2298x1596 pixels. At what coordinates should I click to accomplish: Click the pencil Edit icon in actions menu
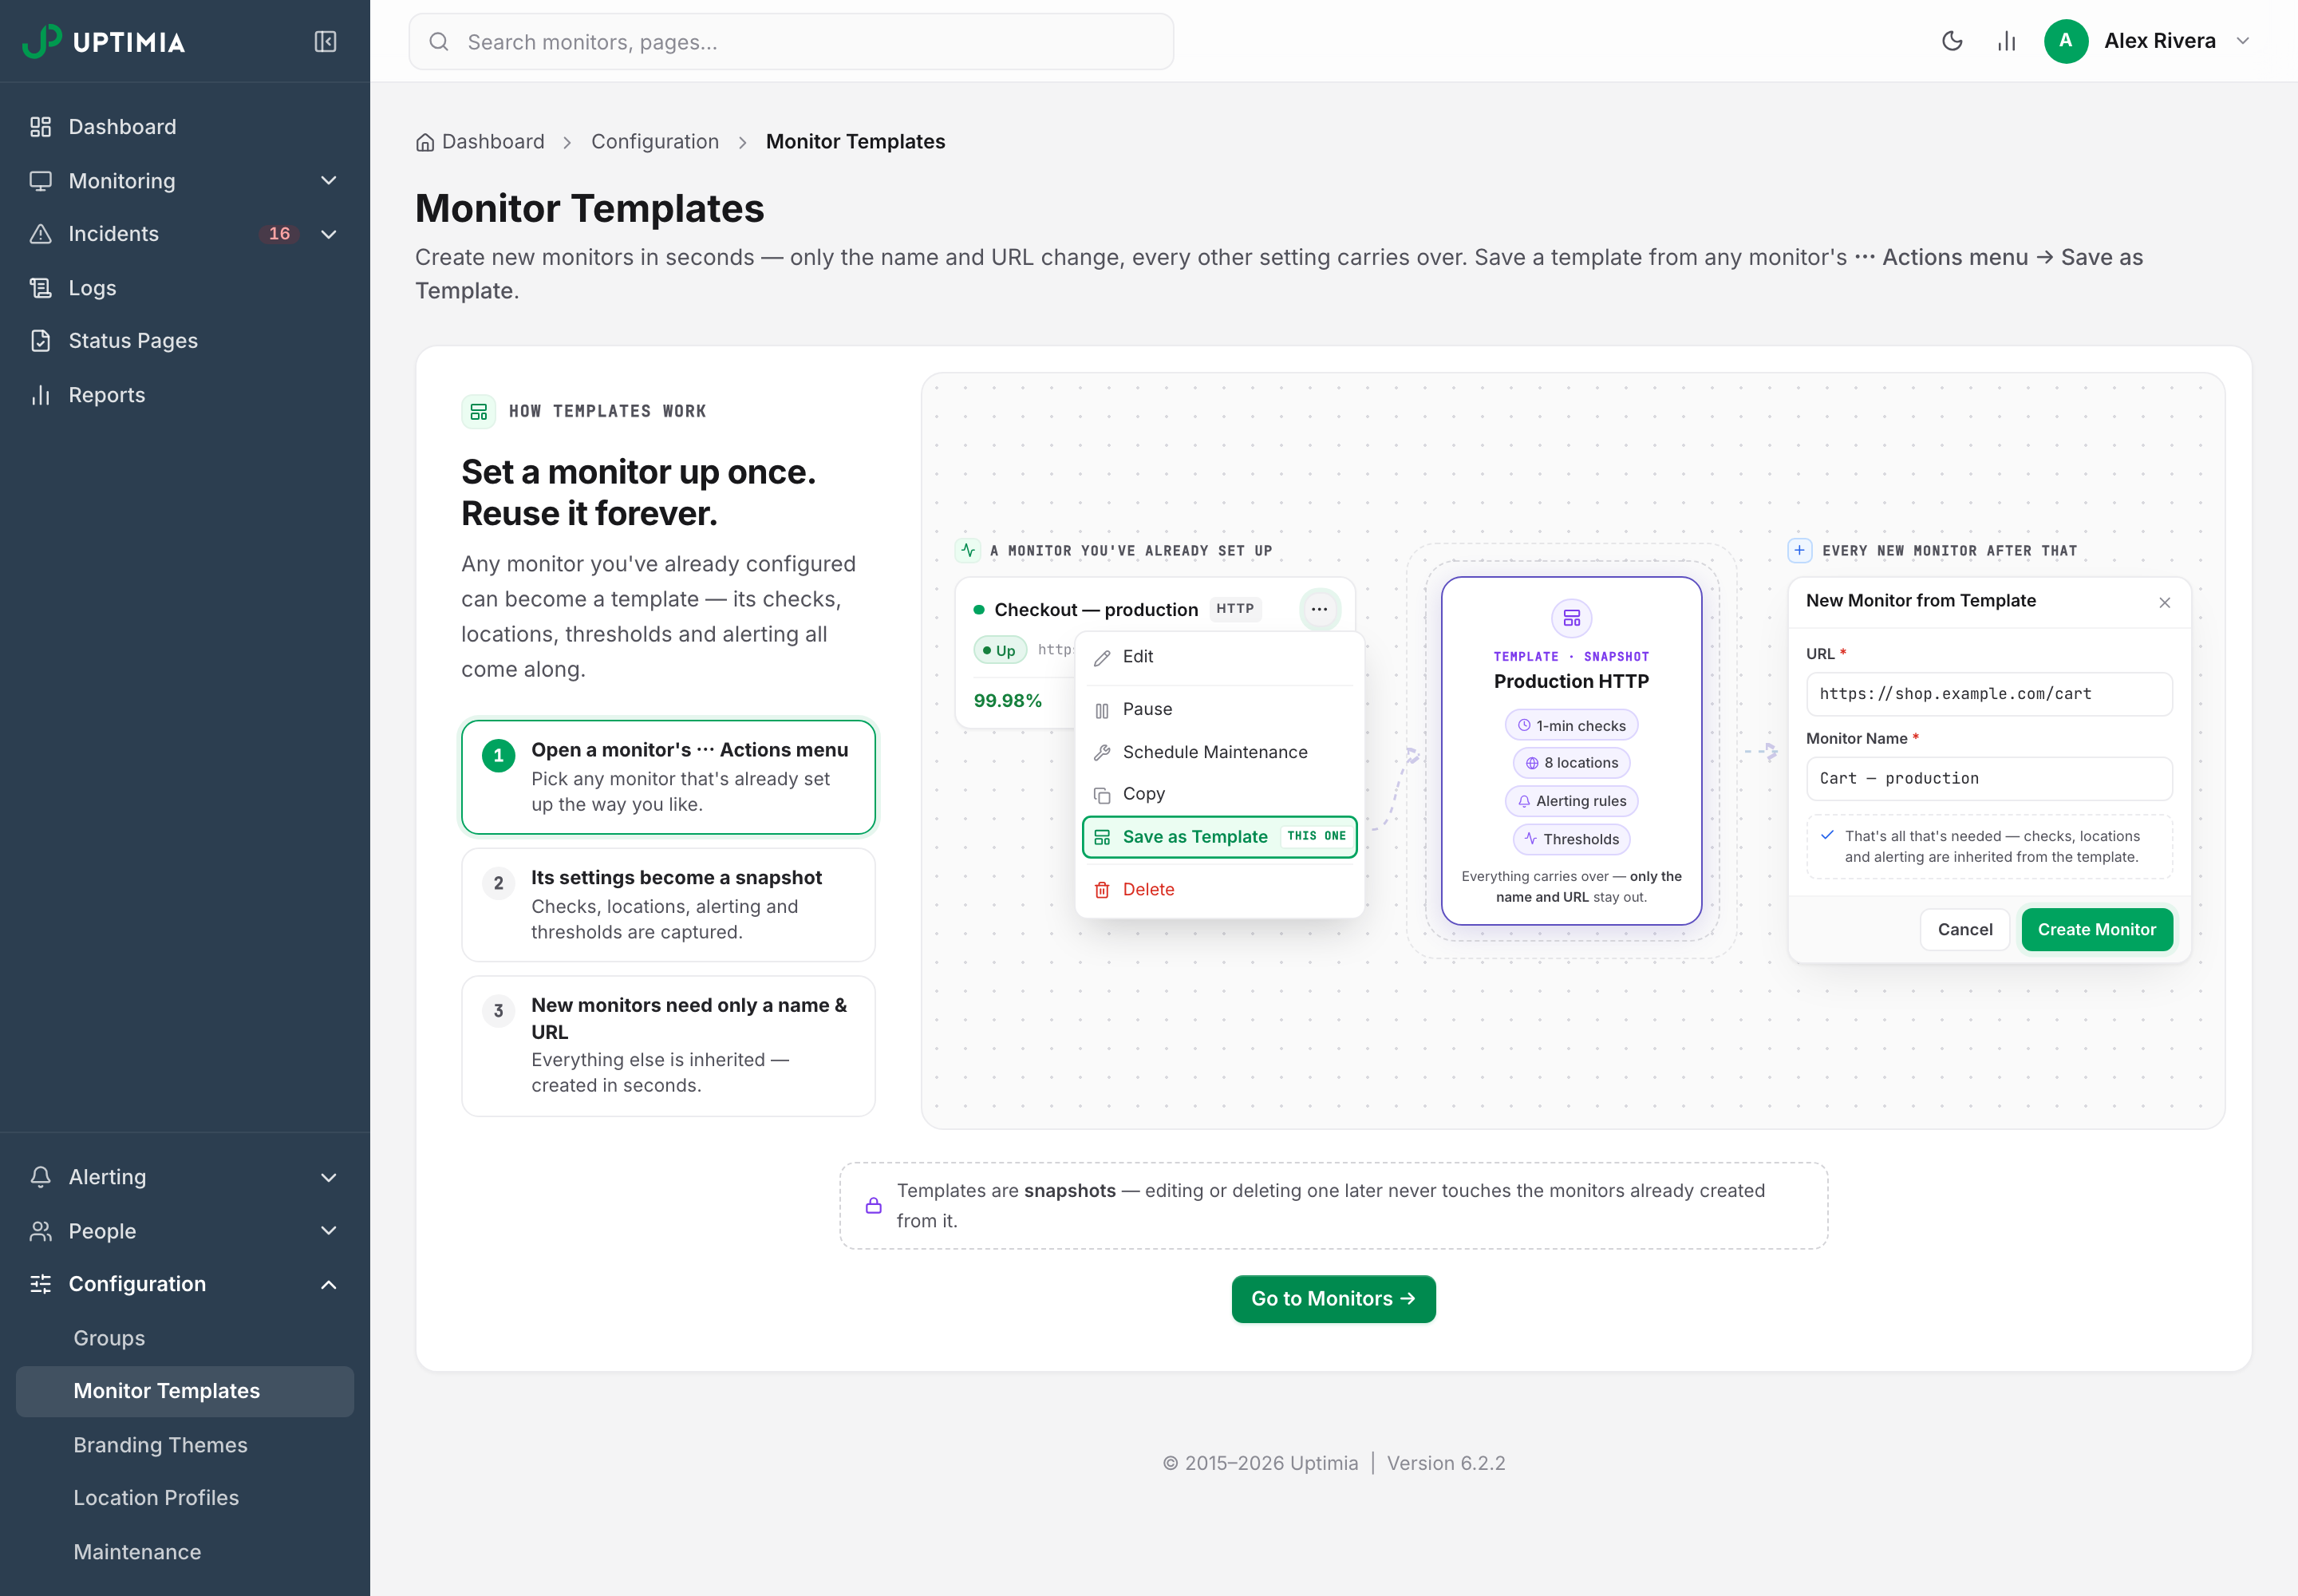(1102, 657)
